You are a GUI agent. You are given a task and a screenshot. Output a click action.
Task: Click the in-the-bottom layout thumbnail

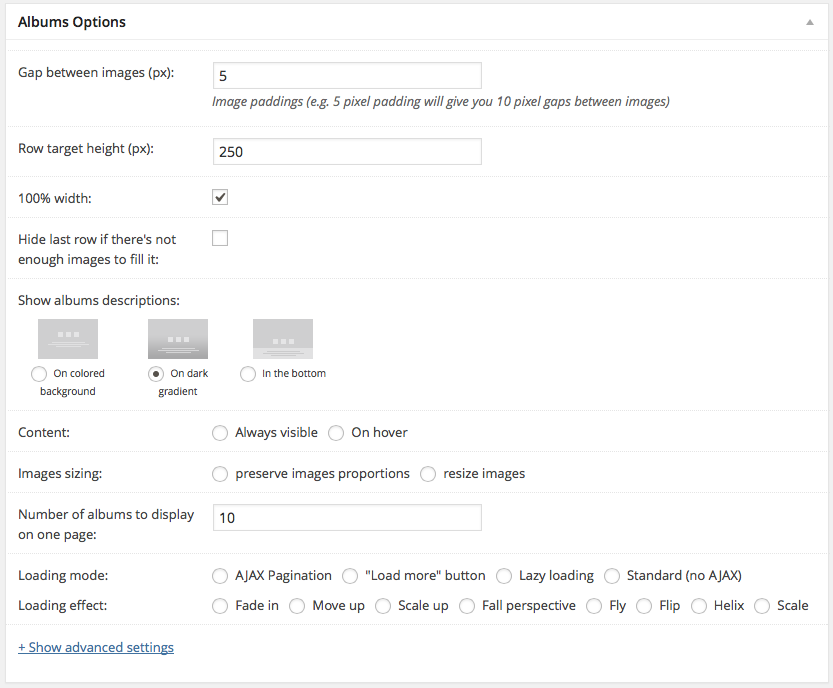click(x=282, y=339)
